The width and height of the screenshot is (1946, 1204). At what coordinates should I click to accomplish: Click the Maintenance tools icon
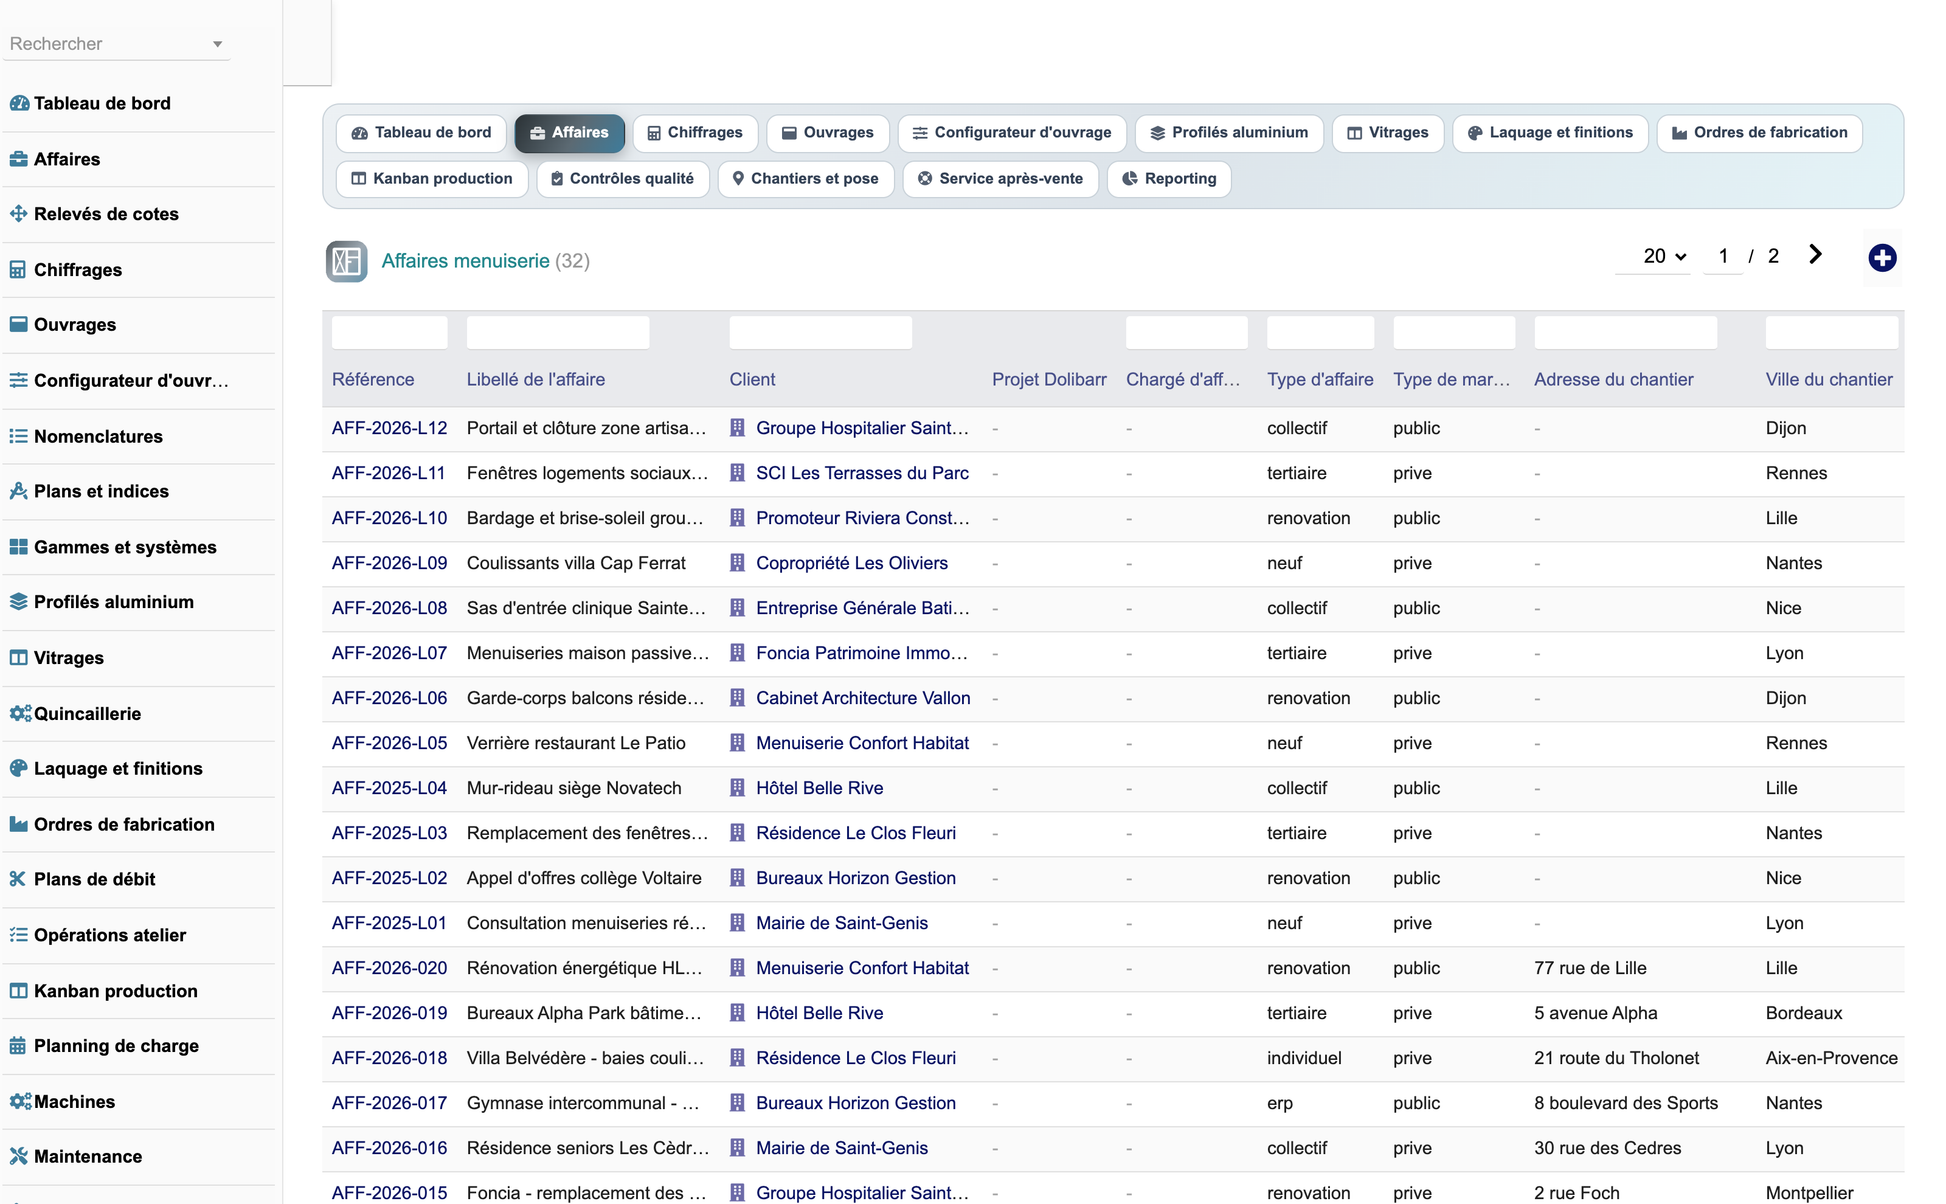click(19, 1156)
